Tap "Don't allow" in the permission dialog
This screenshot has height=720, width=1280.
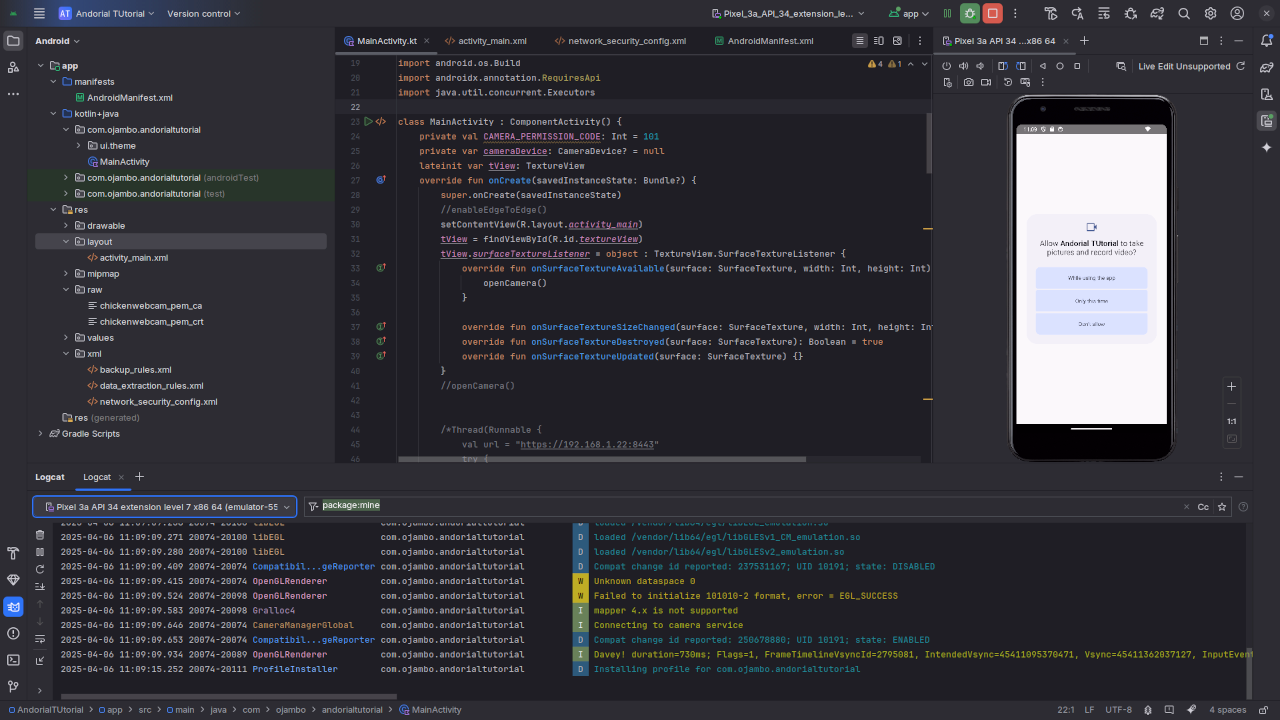click(1091, 324)
